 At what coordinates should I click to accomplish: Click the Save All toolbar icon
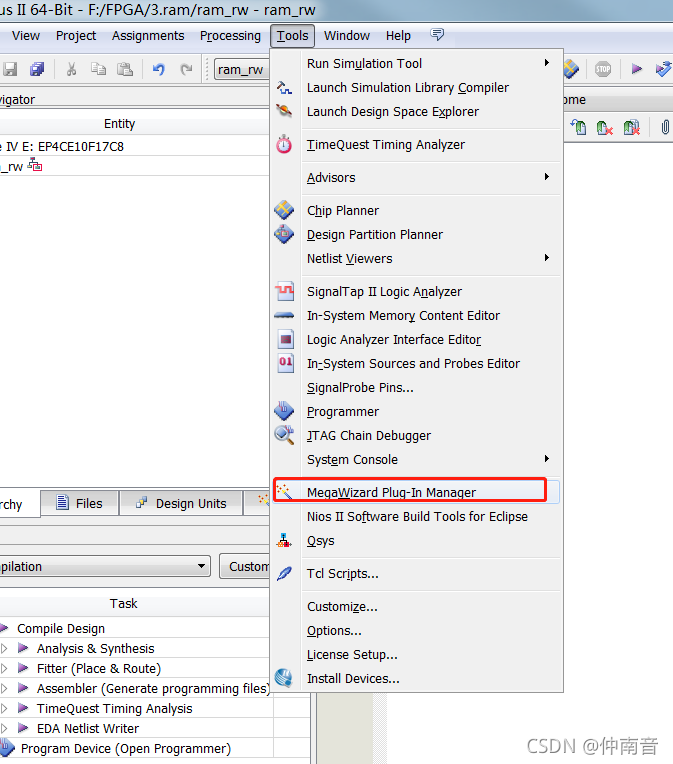37,69
